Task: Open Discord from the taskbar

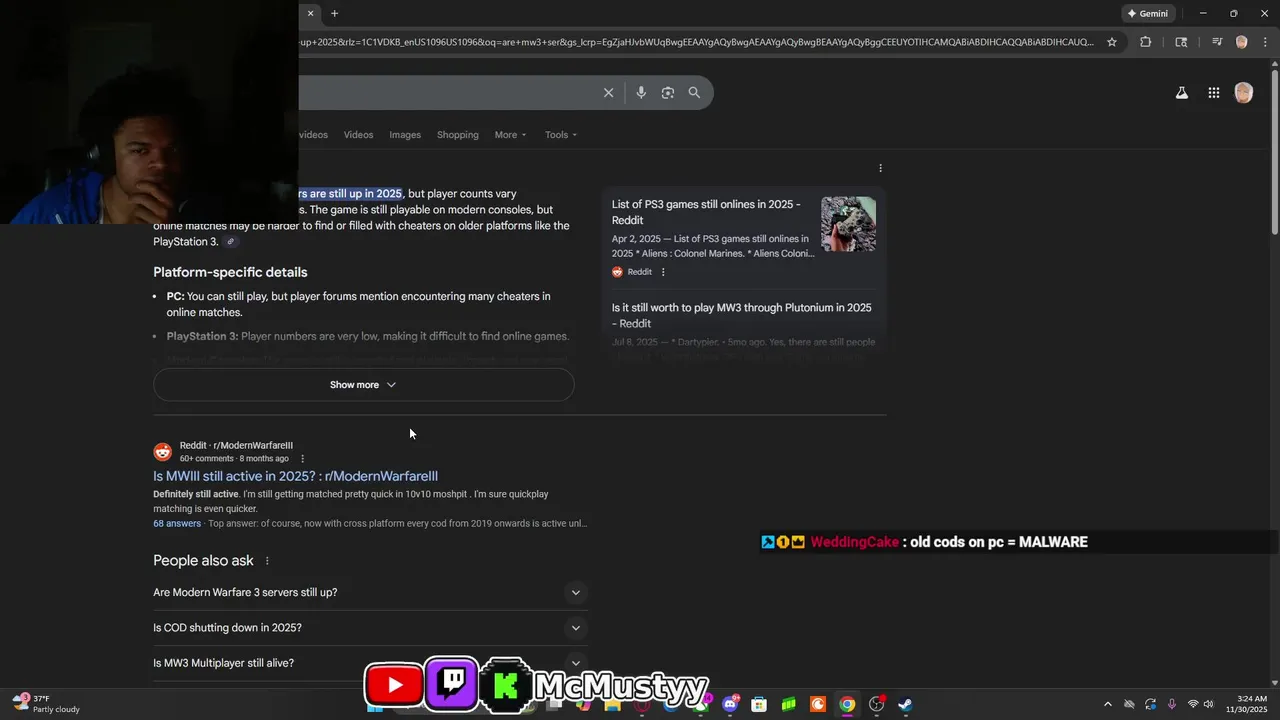Action: 730,704
